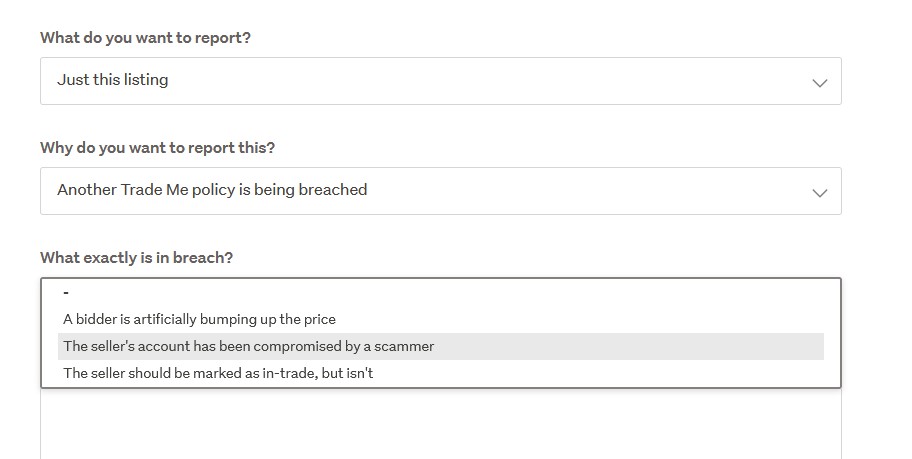Click 'bidder' in the price bumping option
Viewport: 912px width, 459px height.
98,320
